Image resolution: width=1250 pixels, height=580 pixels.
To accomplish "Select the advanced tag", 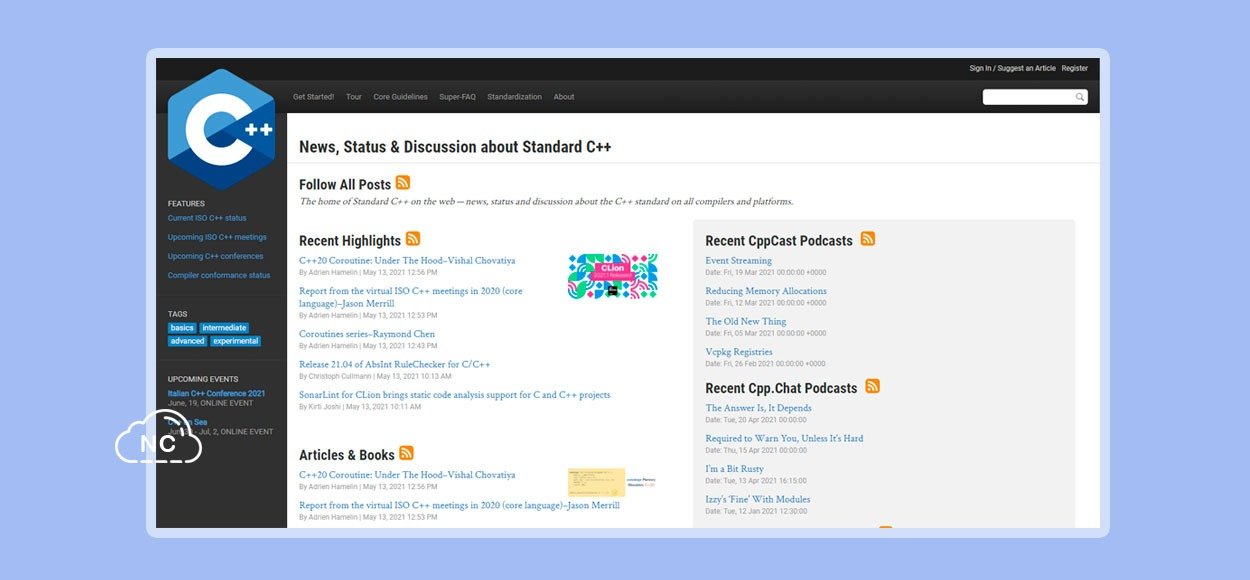I will (x=187, y=341).
